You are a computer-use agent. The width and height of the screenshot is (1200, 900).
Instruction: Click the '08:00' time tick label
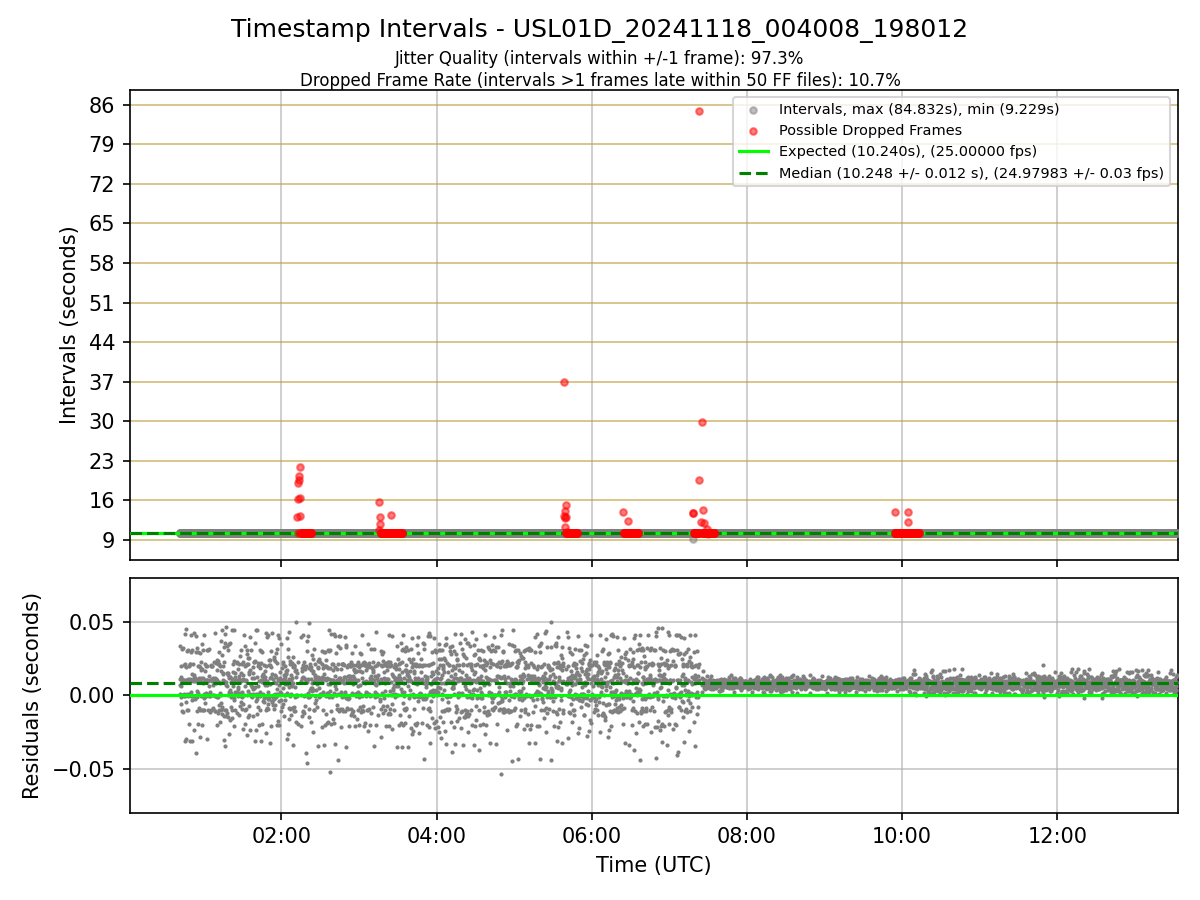coord(747,835)
